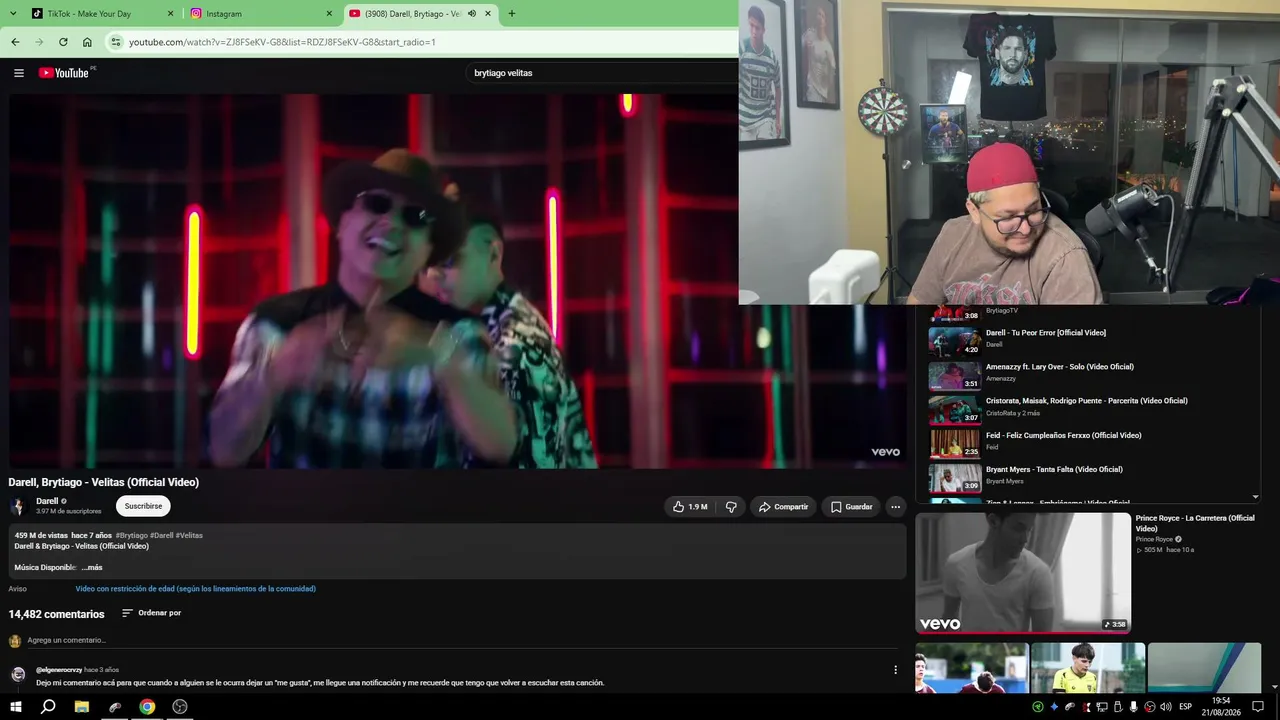Subscribe to Darell with Suscribirse
This screenshot has width=1280, height=720.
click(143, 506)
